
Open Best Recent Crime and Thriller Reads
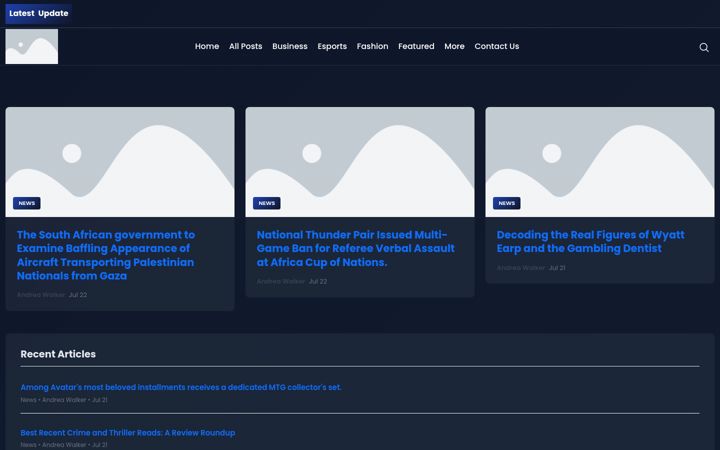(x=128, y=433)
